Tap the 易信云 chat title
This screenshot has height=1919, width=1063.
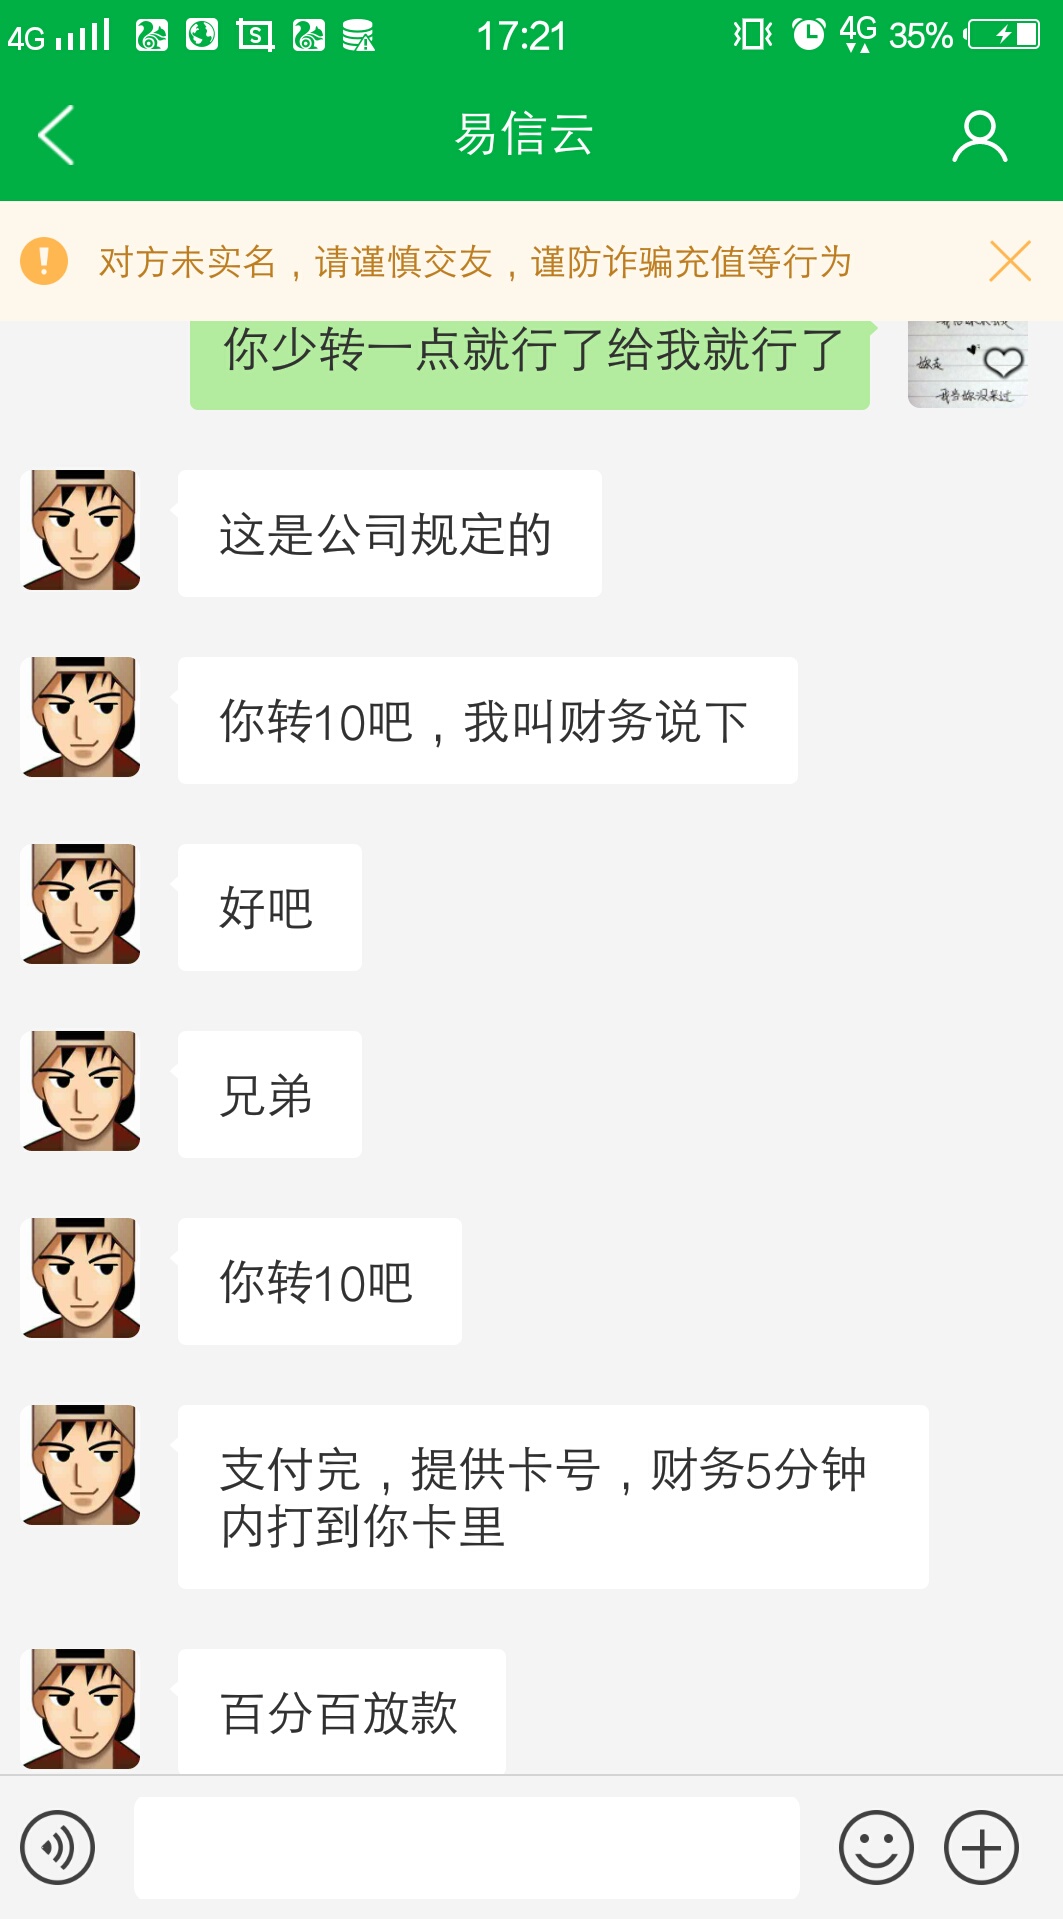tap(524, 134)
